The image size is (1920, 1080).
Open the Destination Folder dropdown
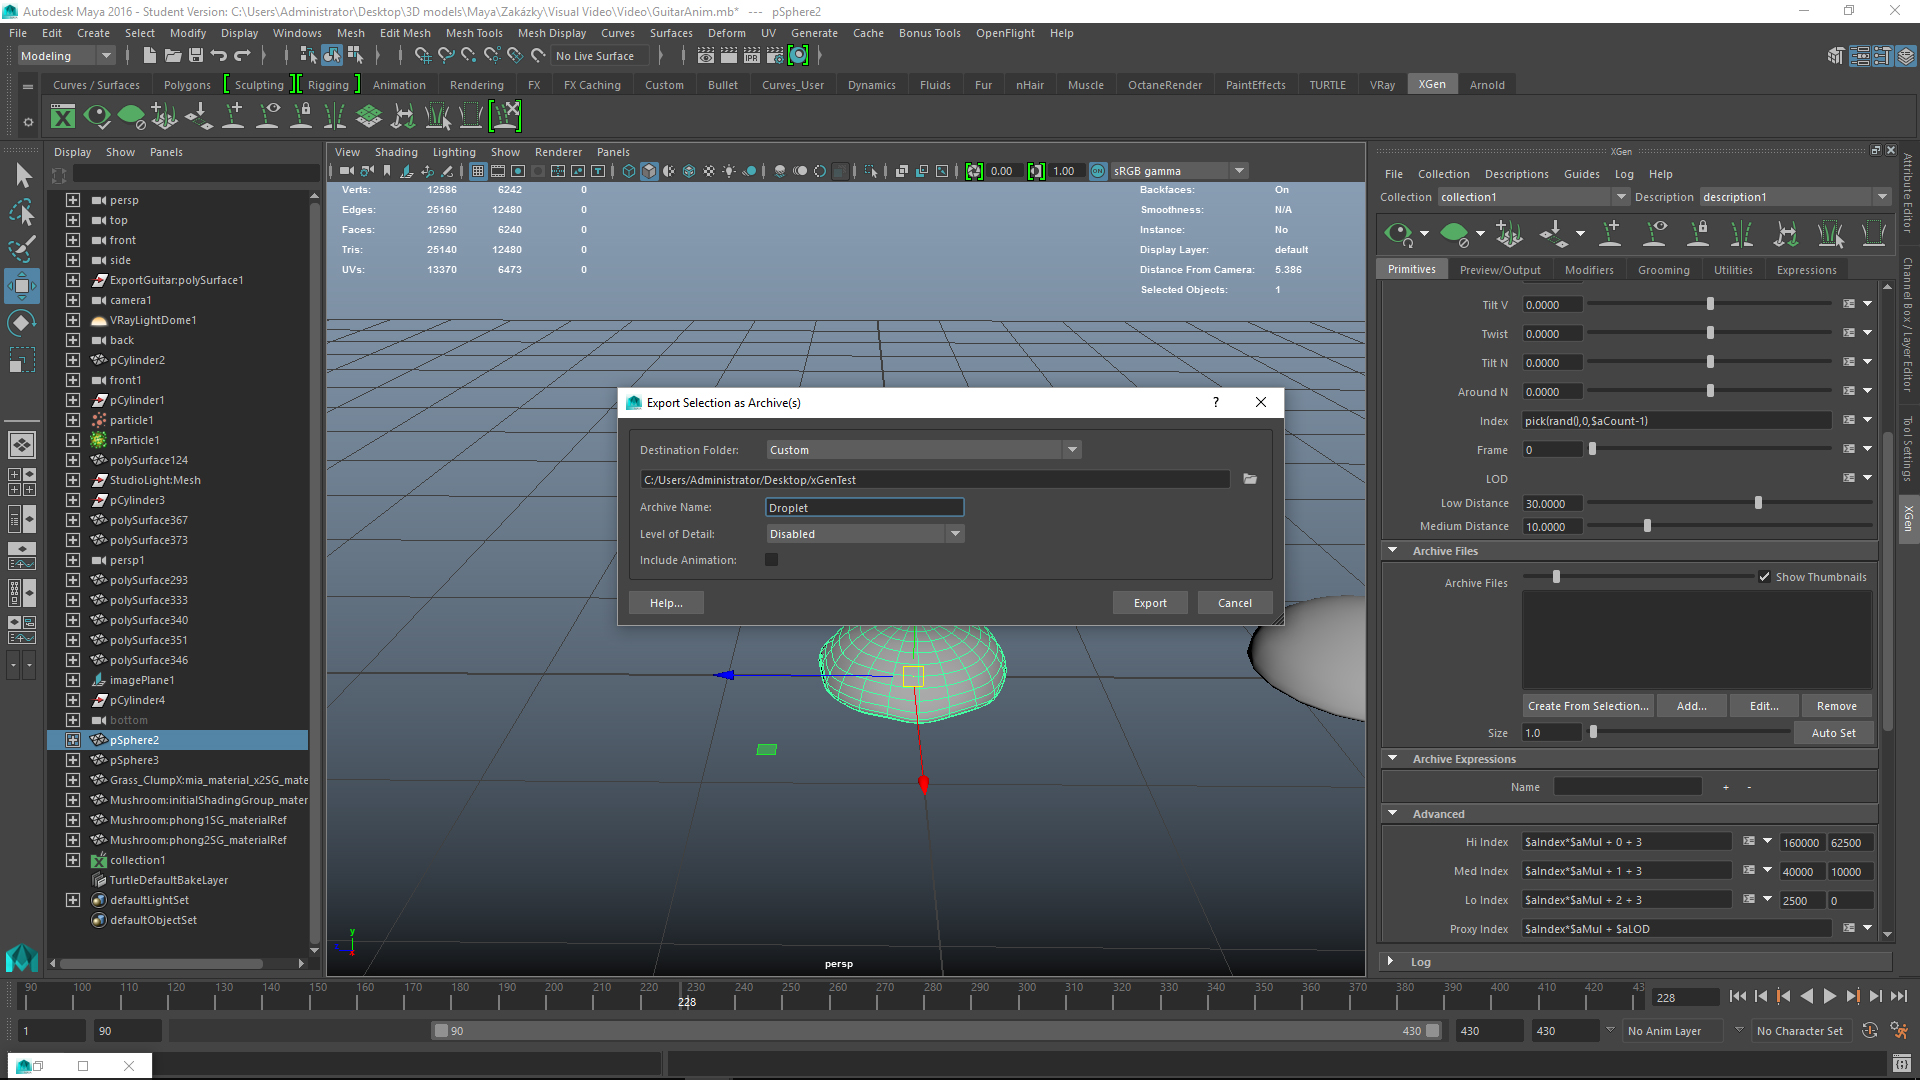point(1072,450)
